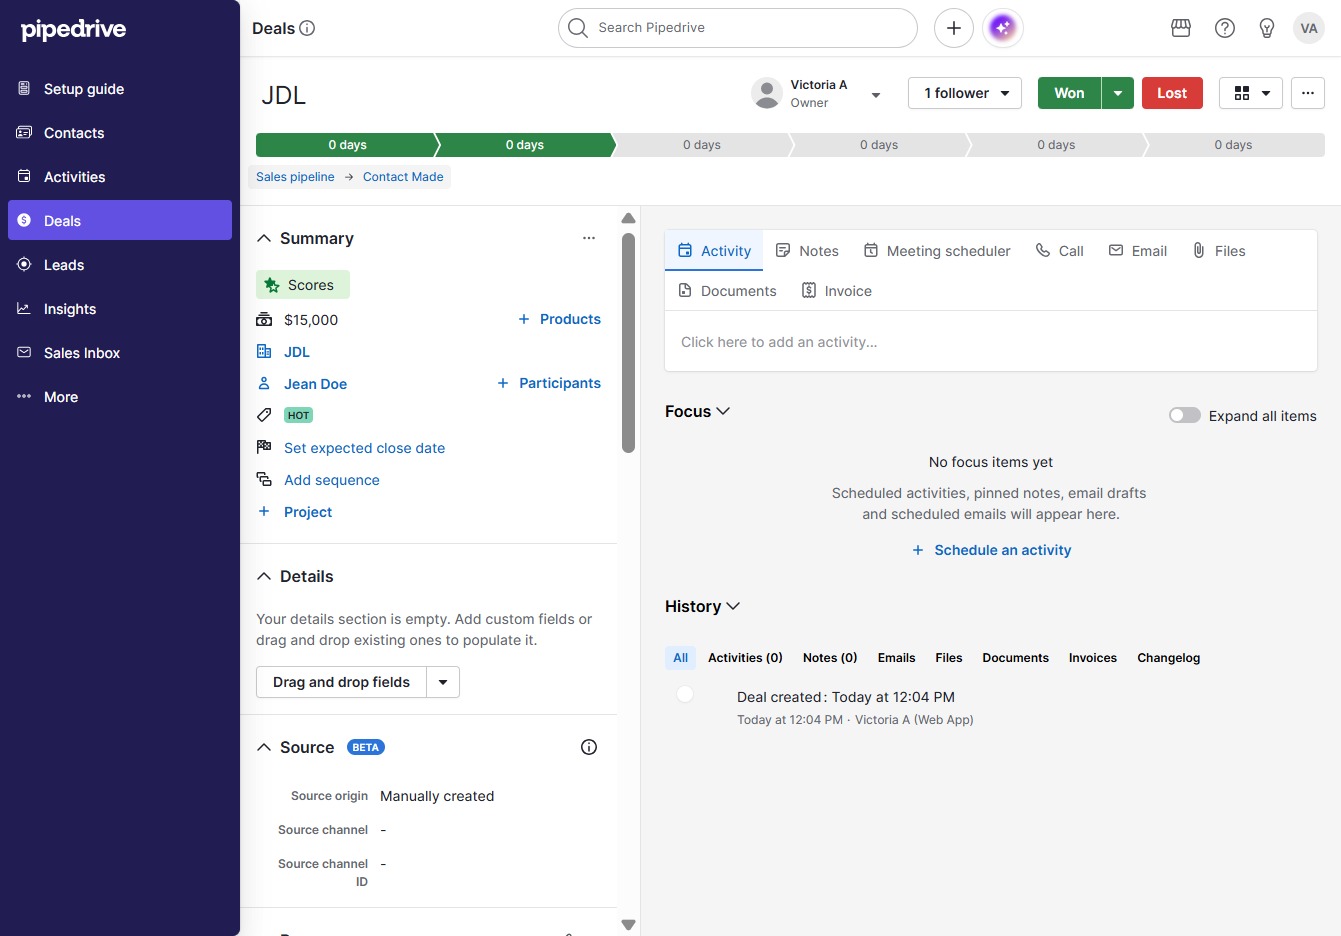1341x936 pixels.
Task: Open the Deals info icon
Action: point(308,28)
